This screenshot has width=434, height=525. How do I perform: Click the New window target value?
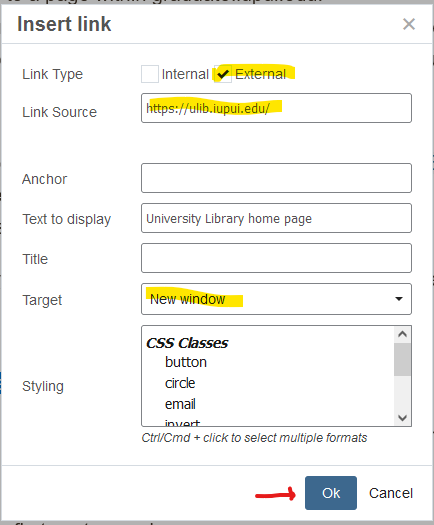188,299
